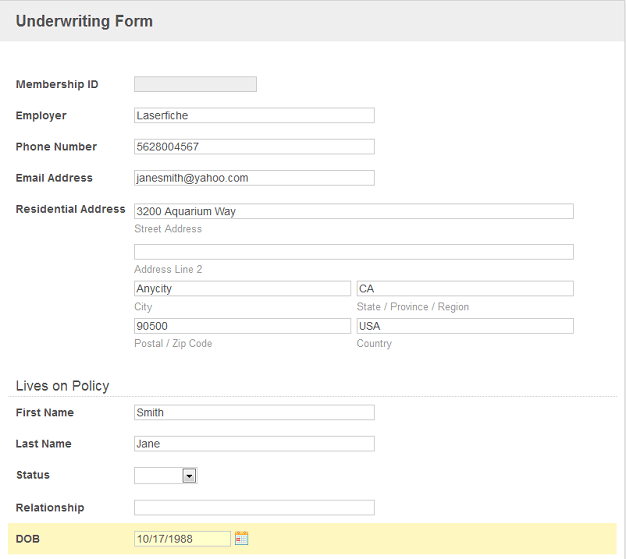Open the DOB calendar date picker
The image size is (626, 559).
tap(241, 539)
